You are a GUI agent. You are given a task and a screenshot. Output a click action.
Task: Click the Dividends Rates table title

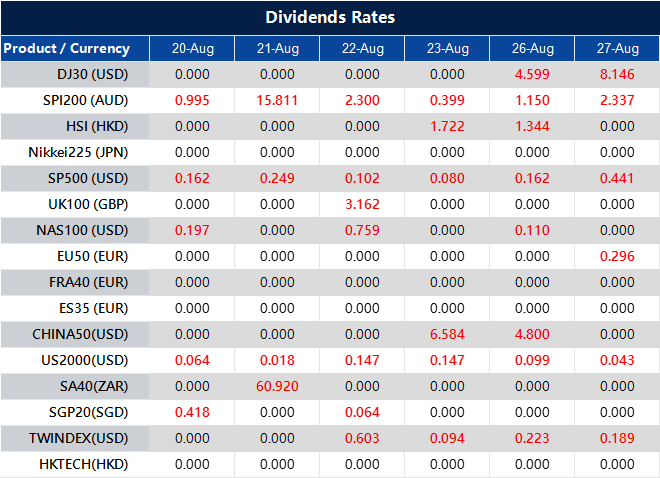[330, 17]
